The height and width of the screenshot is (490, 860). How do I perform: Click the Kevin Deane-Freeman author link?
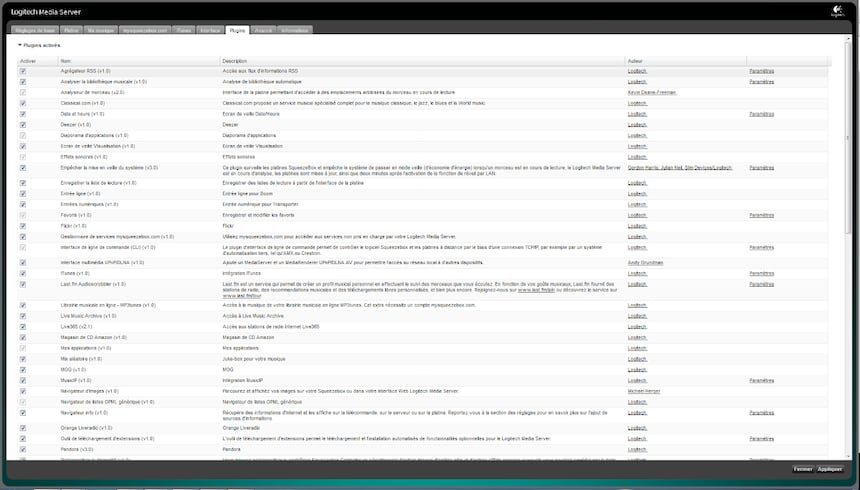pyautogui.click(x=652, y=93)
